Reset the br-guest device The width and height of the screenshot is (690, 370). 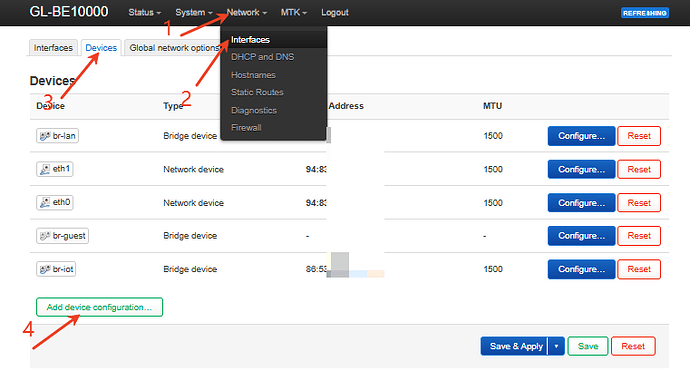639,236
